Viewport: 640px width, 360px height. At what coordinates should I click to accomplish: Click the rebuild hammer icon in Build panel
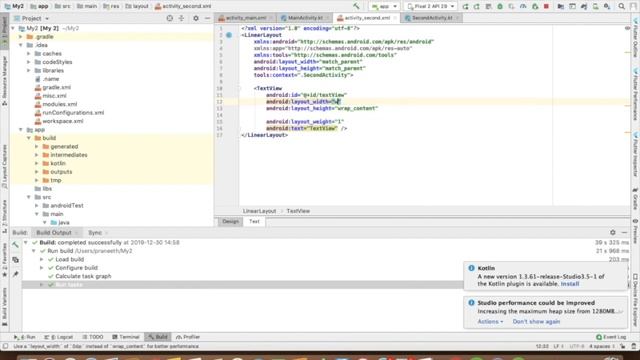[x=16, y=245]
